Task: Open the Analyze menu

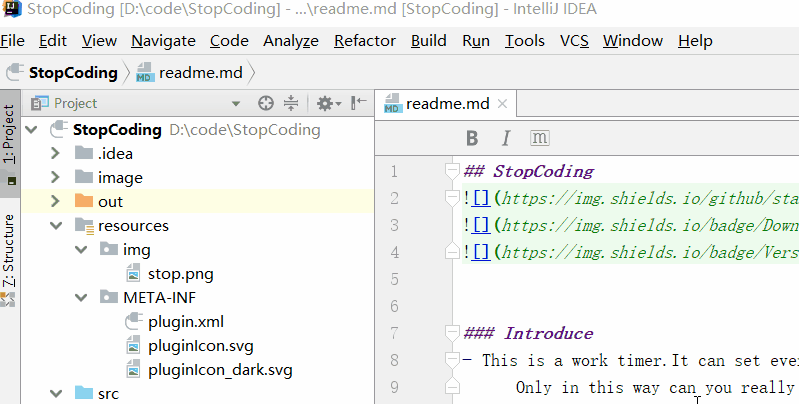Action: click(291, 41)
